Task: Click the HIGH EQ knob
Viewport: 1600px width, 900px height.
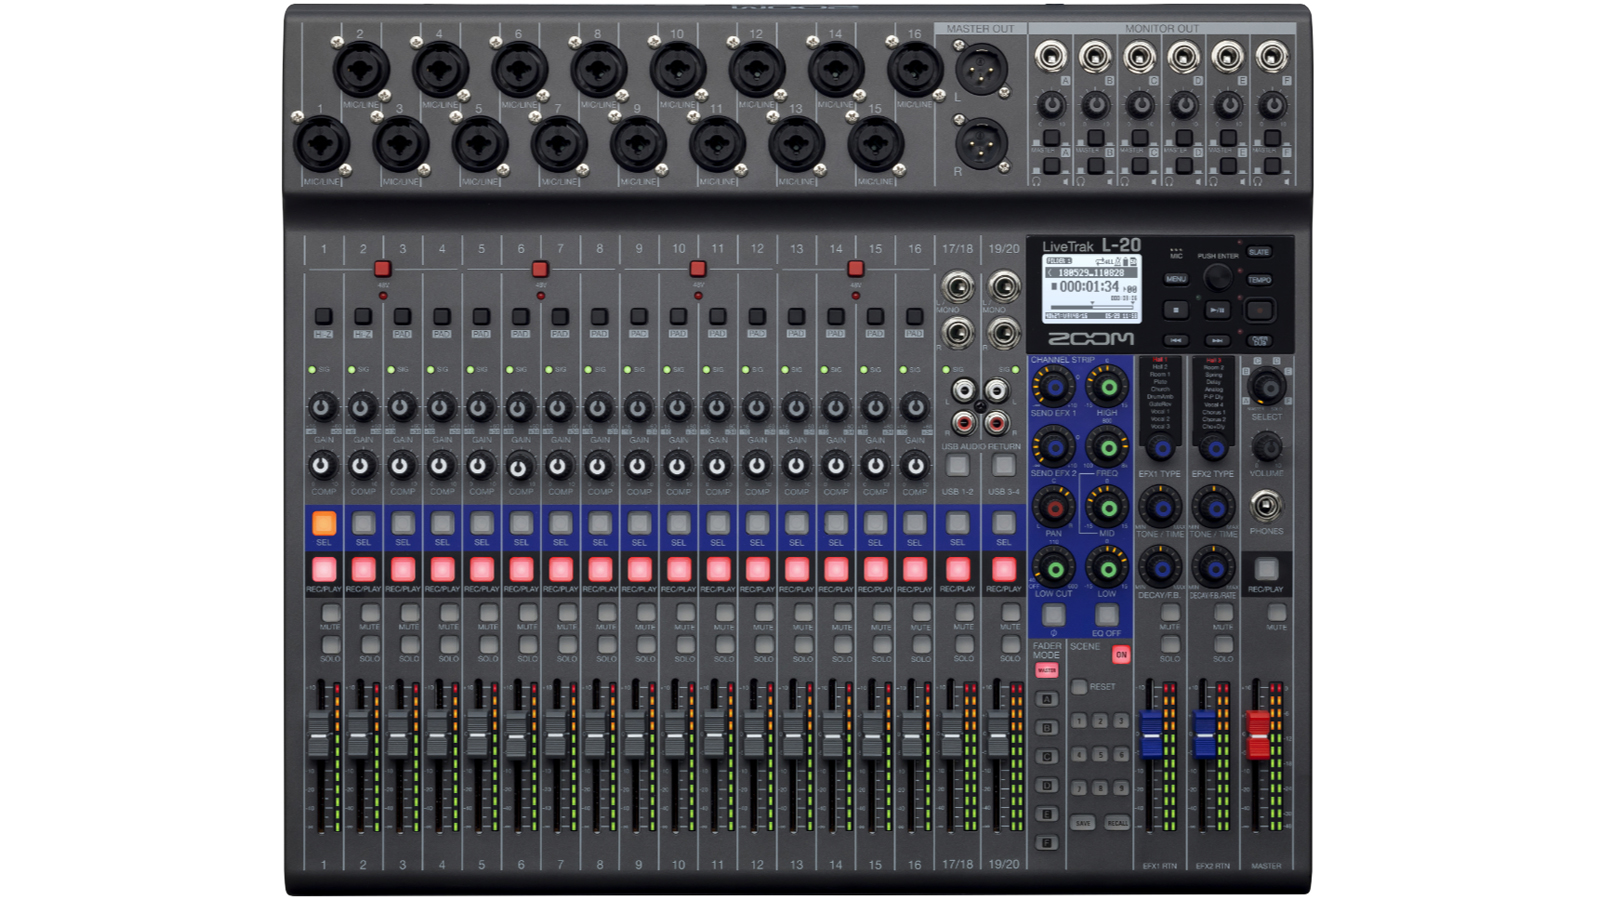Action: 1107,386
